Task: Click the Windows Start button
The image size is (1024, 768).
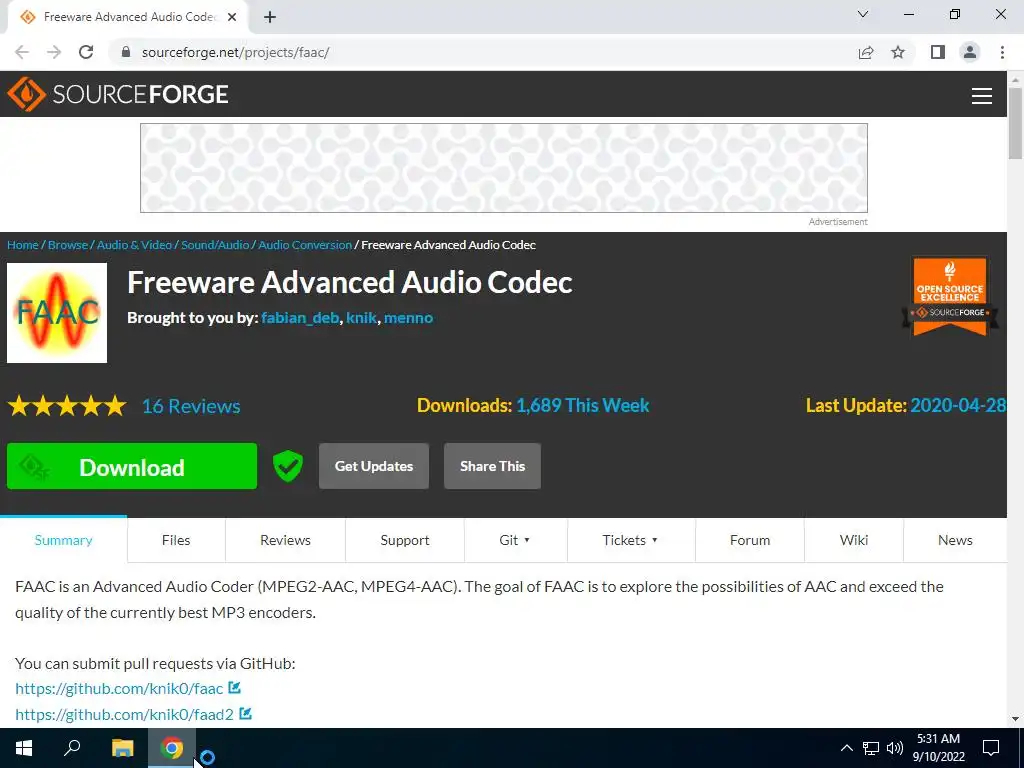Action: coord(24,748)
